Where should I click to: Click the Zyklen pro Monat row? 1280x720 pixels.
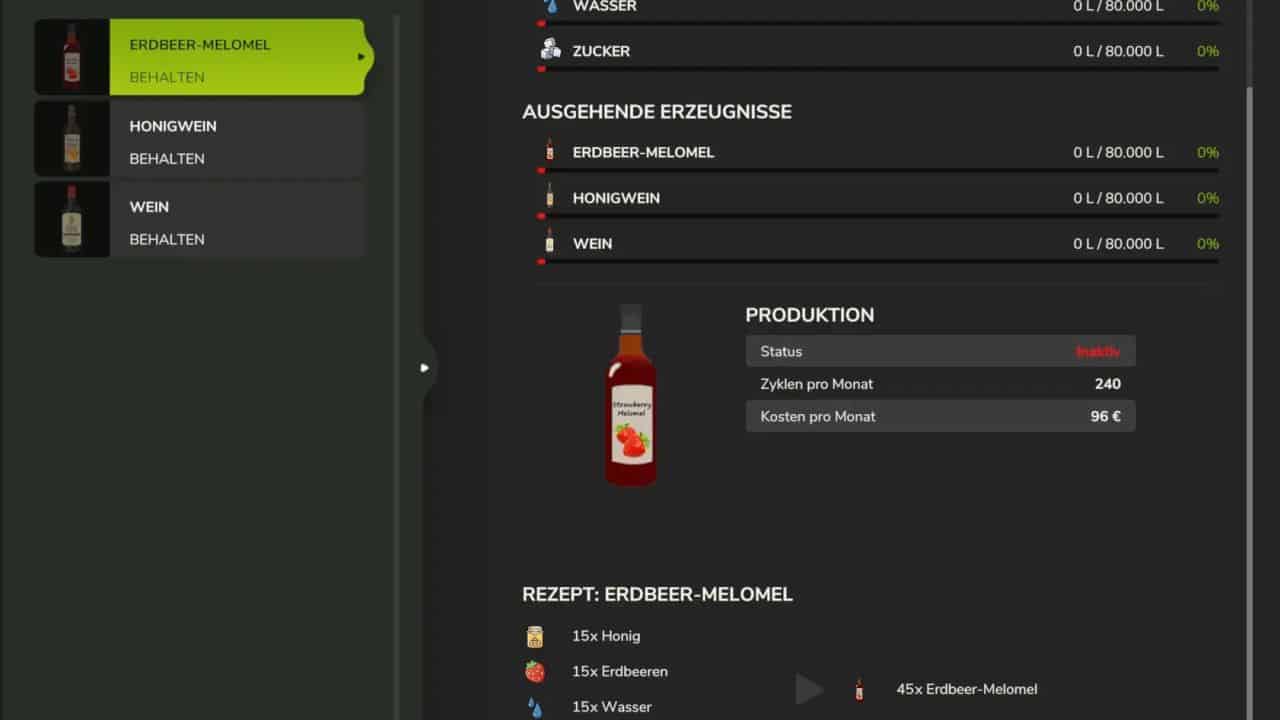940,384
